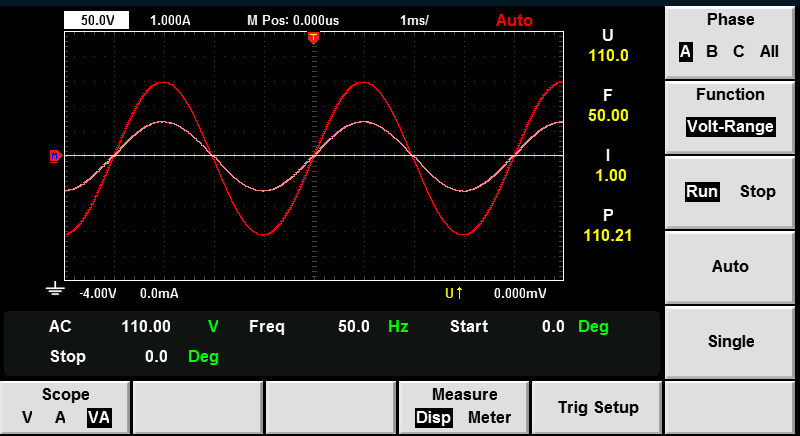800x436 pixels.
Task: Set Scope to V only
Action: [27, 418]
